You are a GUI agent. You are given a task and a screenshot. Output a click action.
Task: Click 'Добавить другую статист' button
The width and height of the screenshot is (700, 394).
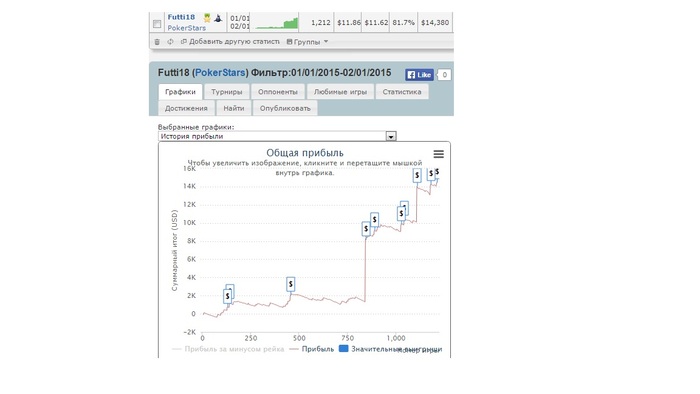230,41
